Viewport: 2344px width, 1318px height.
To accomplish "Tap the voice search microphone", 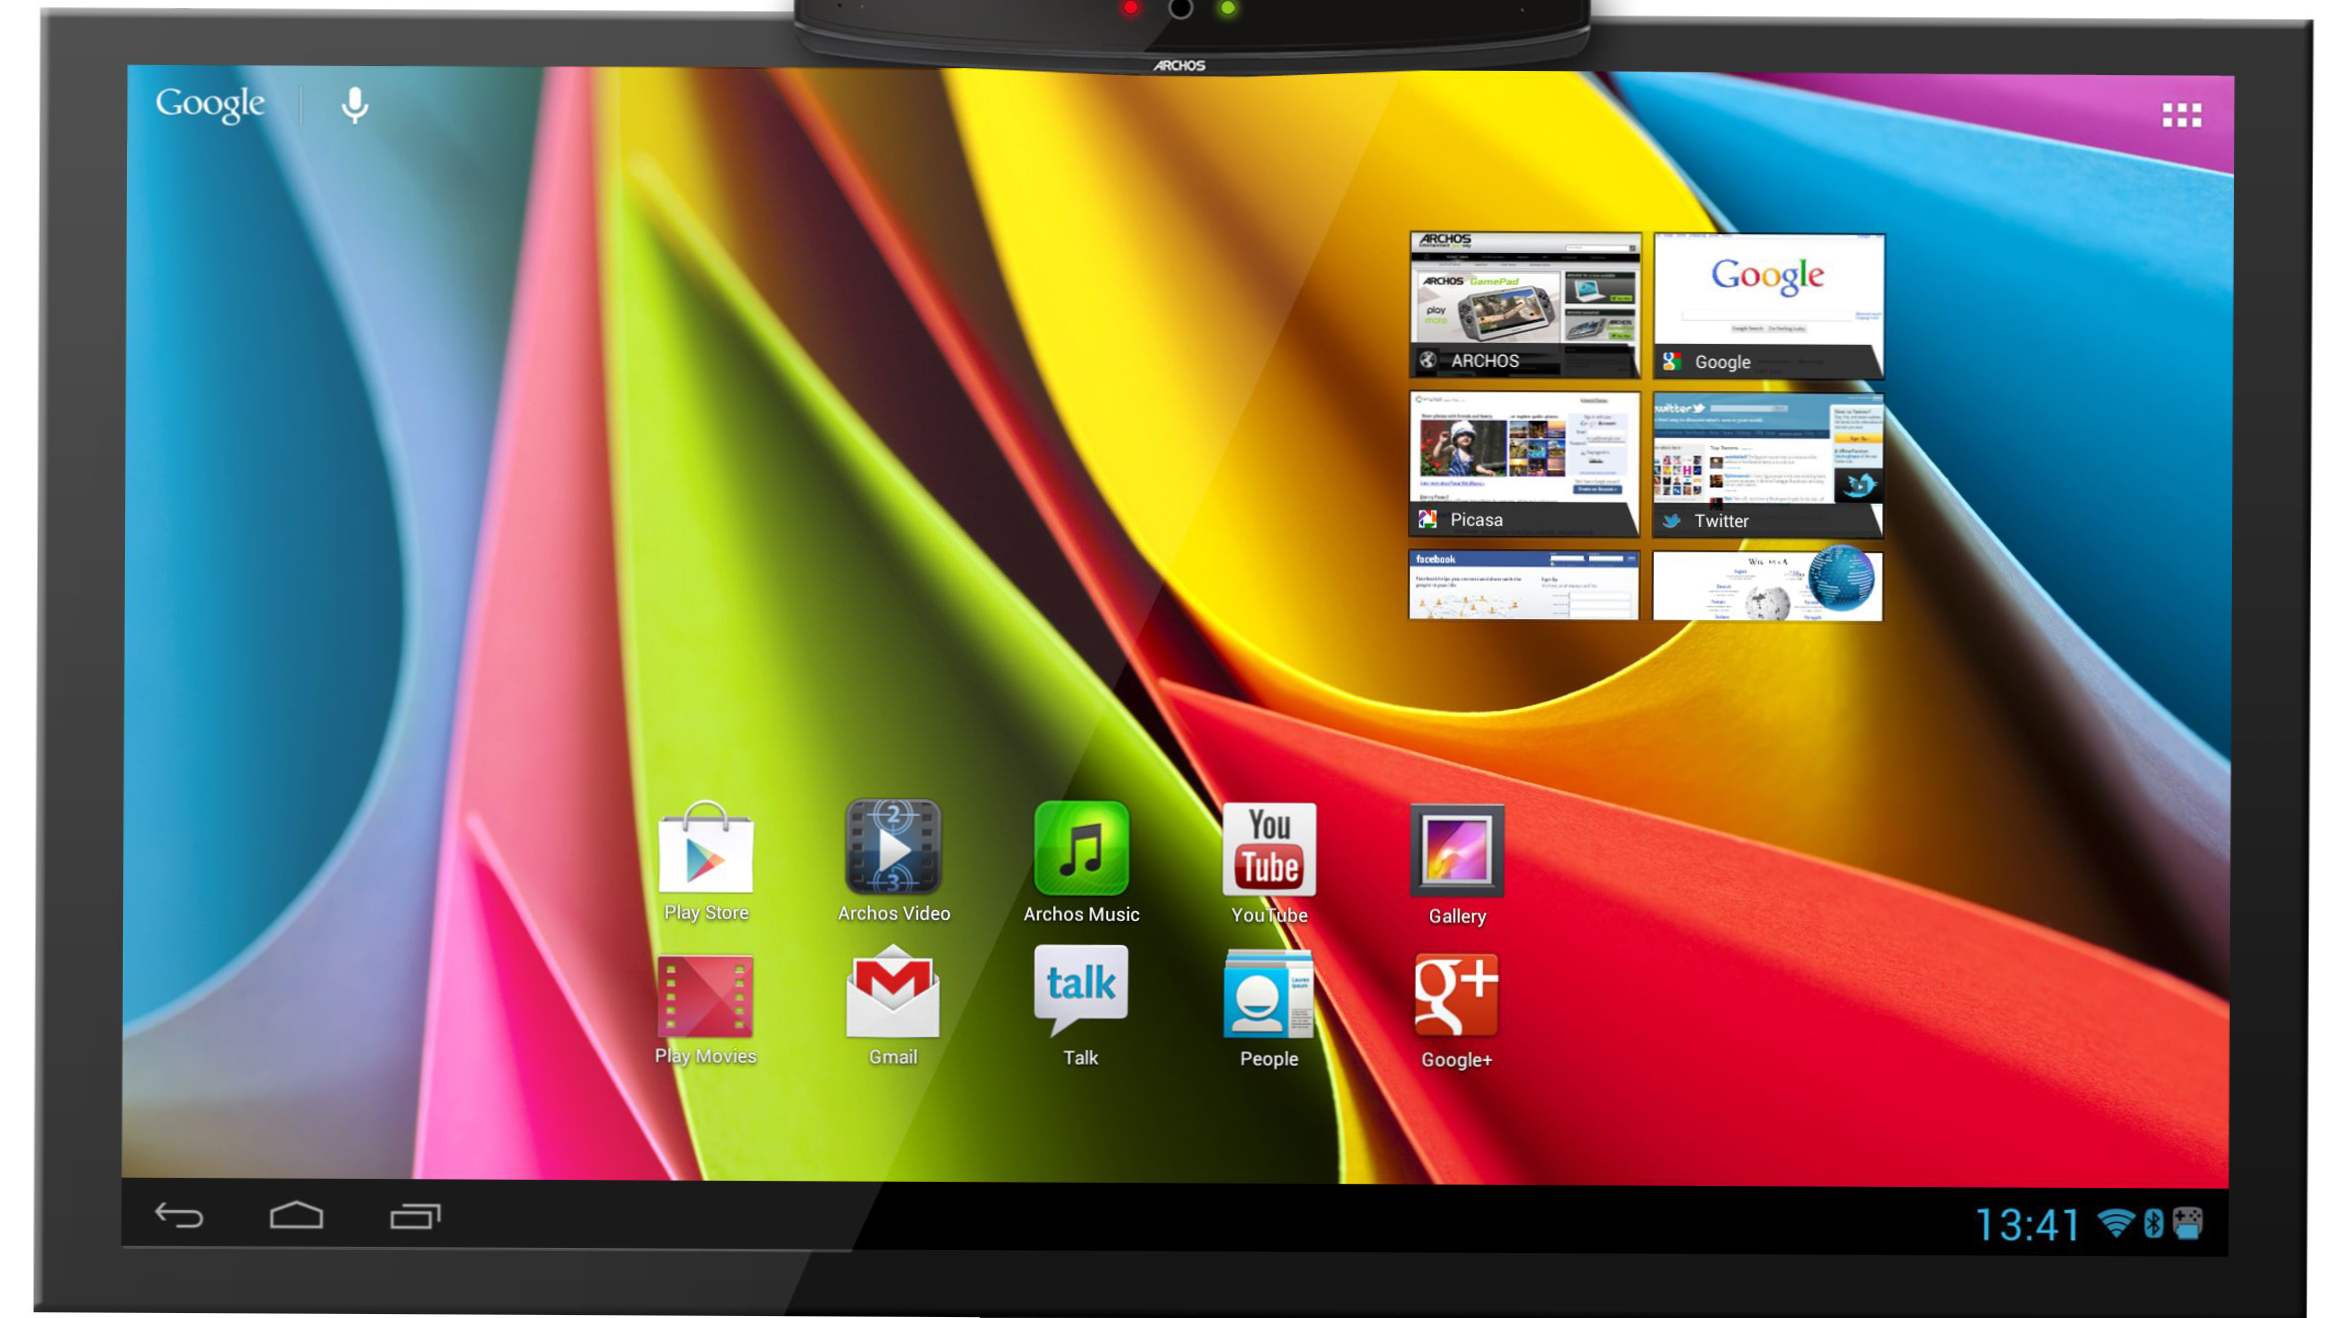I will 354,104.
